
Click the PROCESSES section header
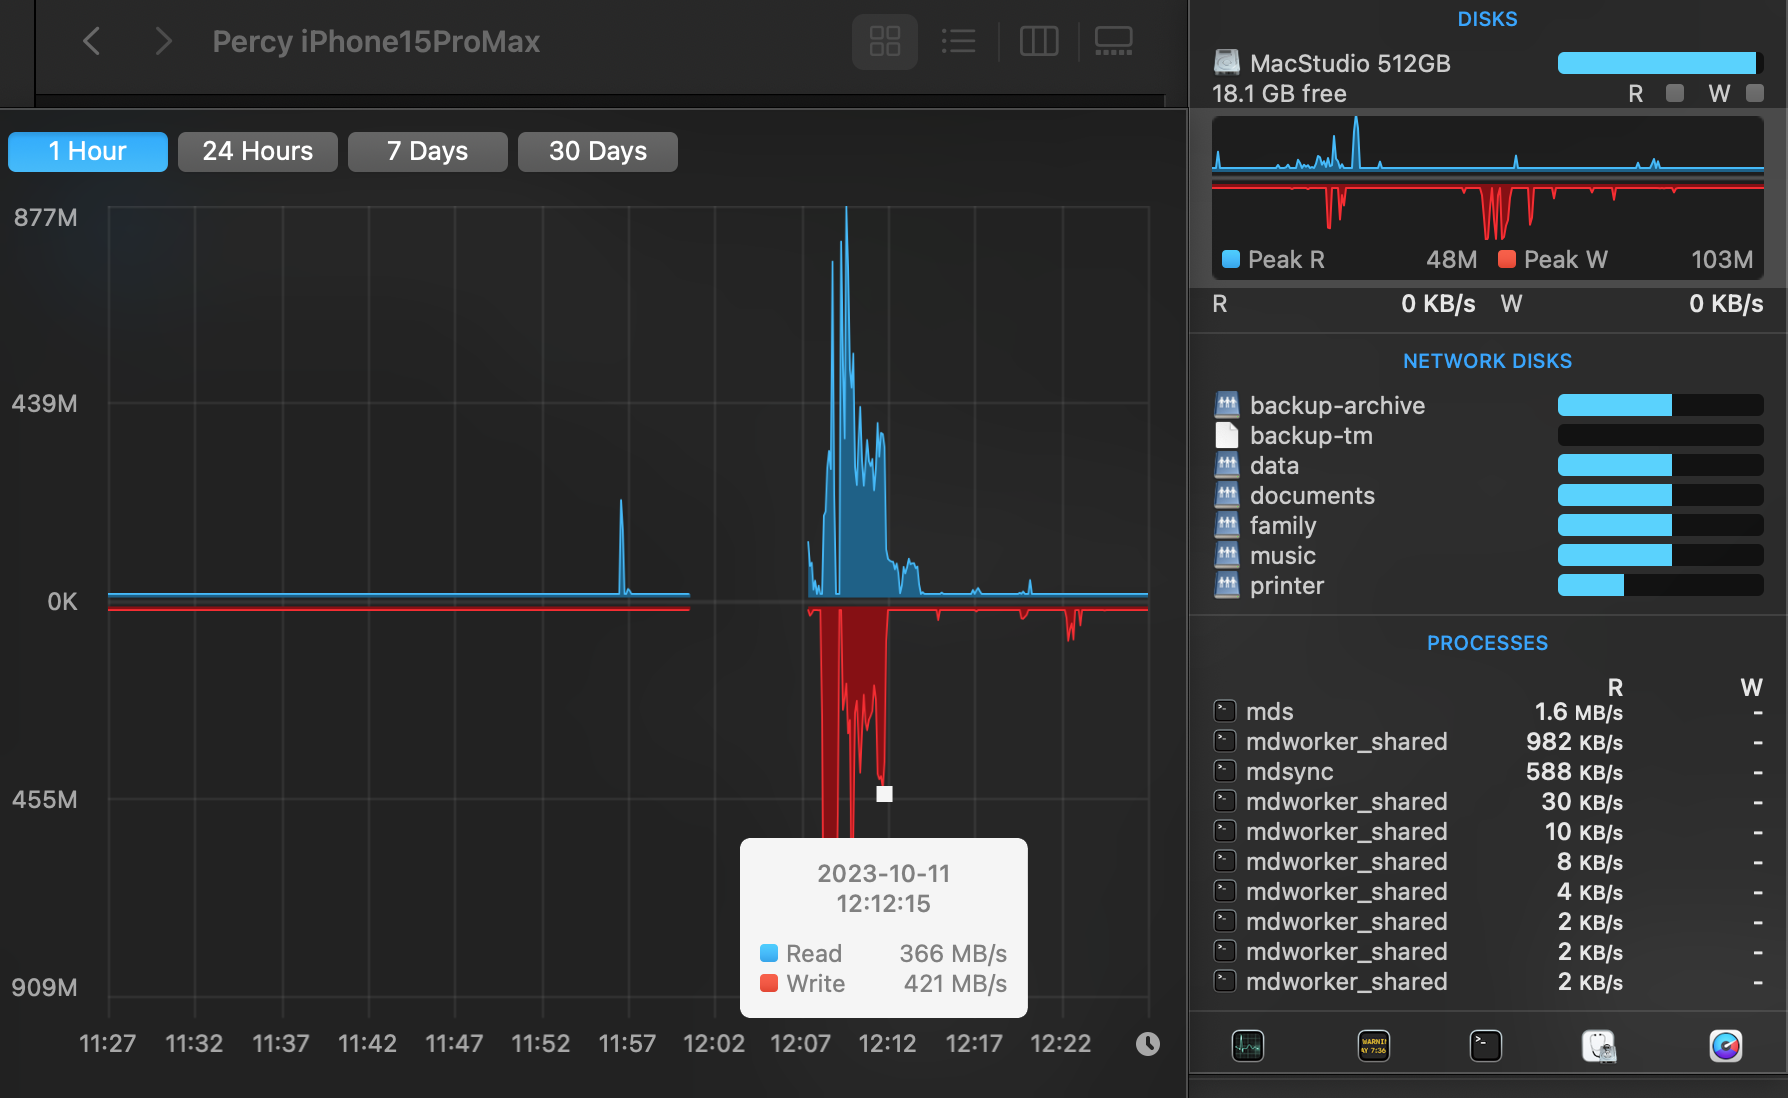(1487, 643)
